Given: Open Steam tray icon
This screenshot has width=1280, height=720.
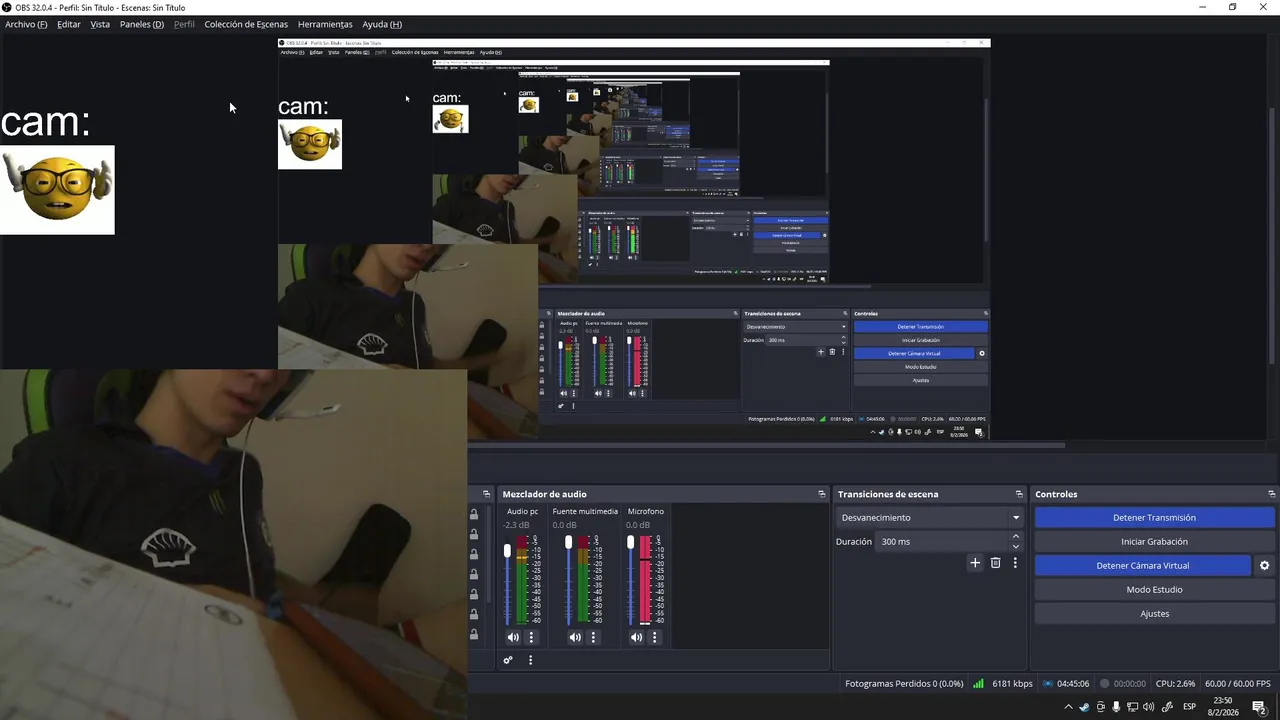Looking at the screenshot, I should click(x=1084, y=707).
